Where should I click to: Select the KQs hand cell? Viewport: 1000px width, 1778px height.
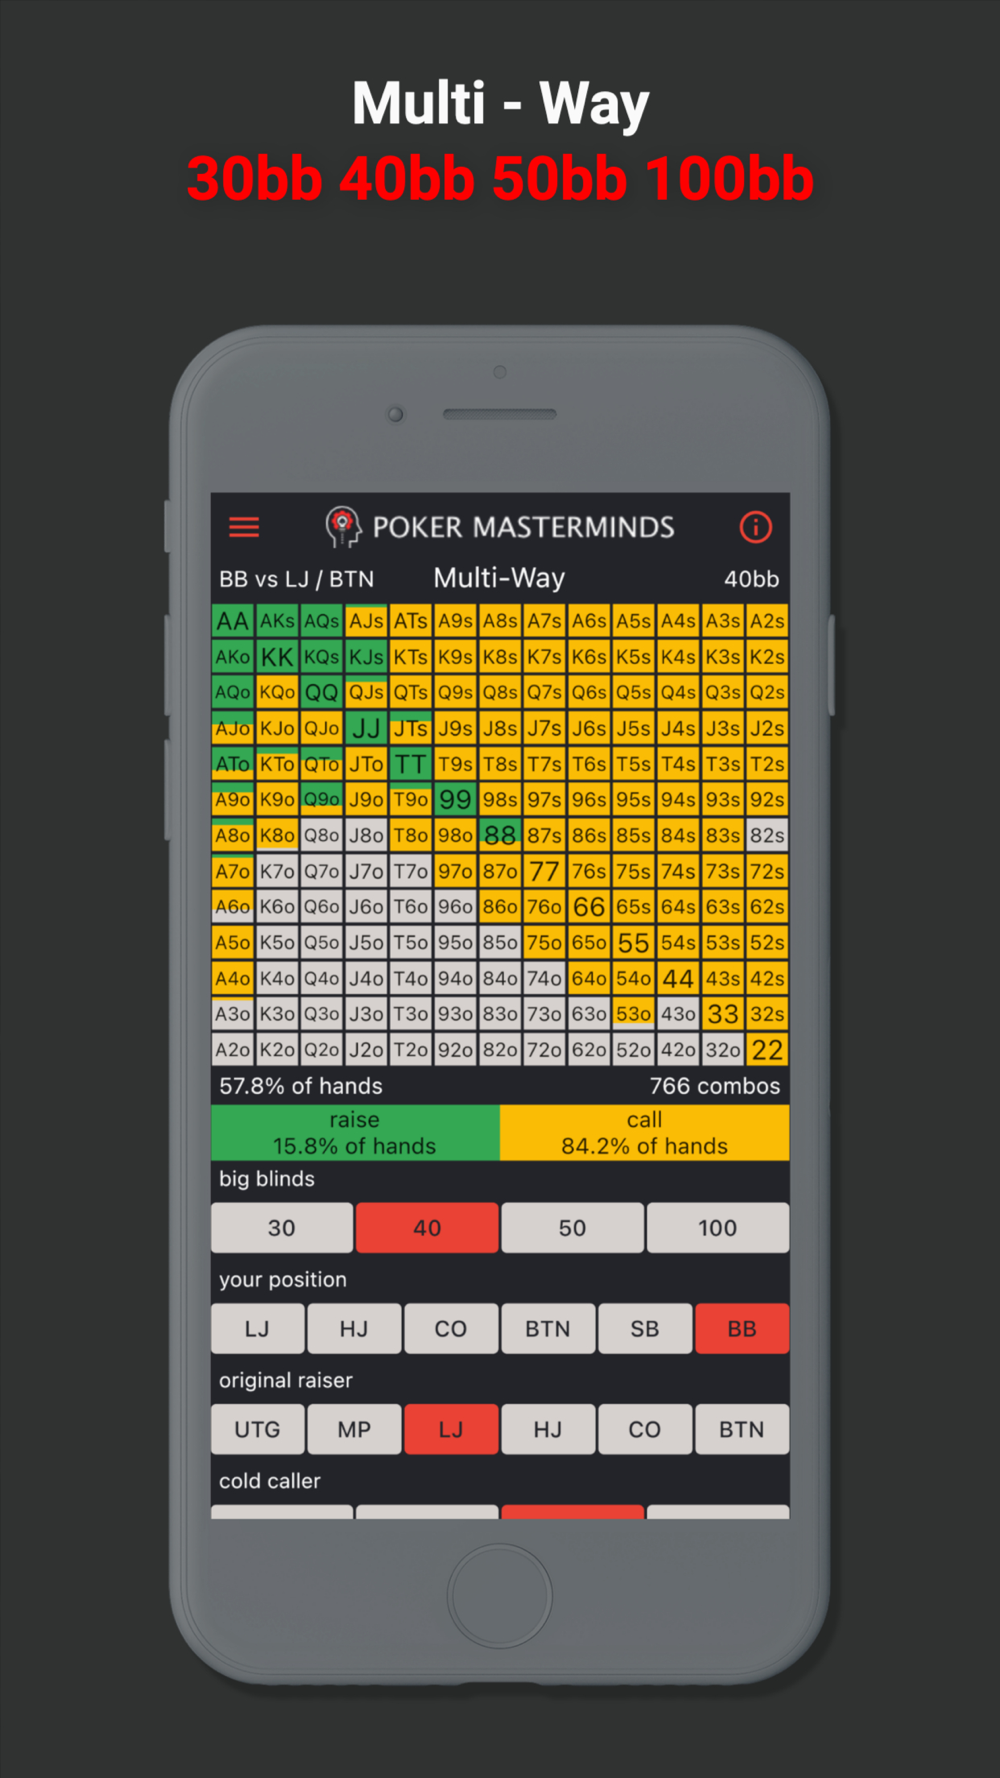pyautogui.click(x=322, y=657)
